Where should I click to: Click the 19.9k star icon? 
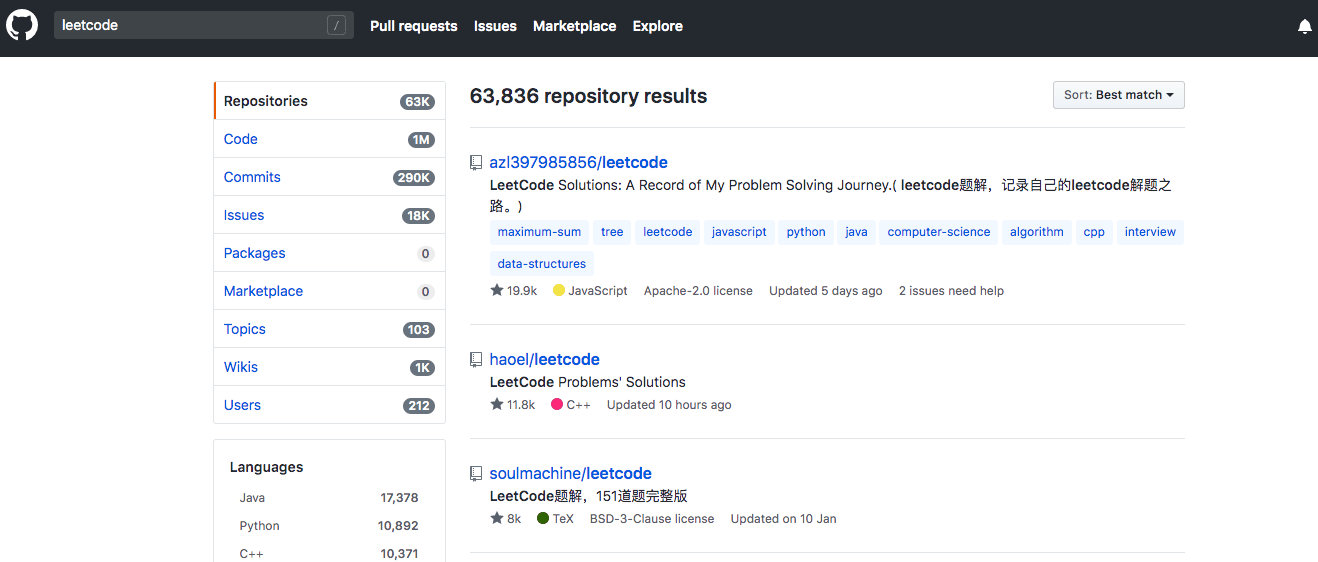coord(497,290)
